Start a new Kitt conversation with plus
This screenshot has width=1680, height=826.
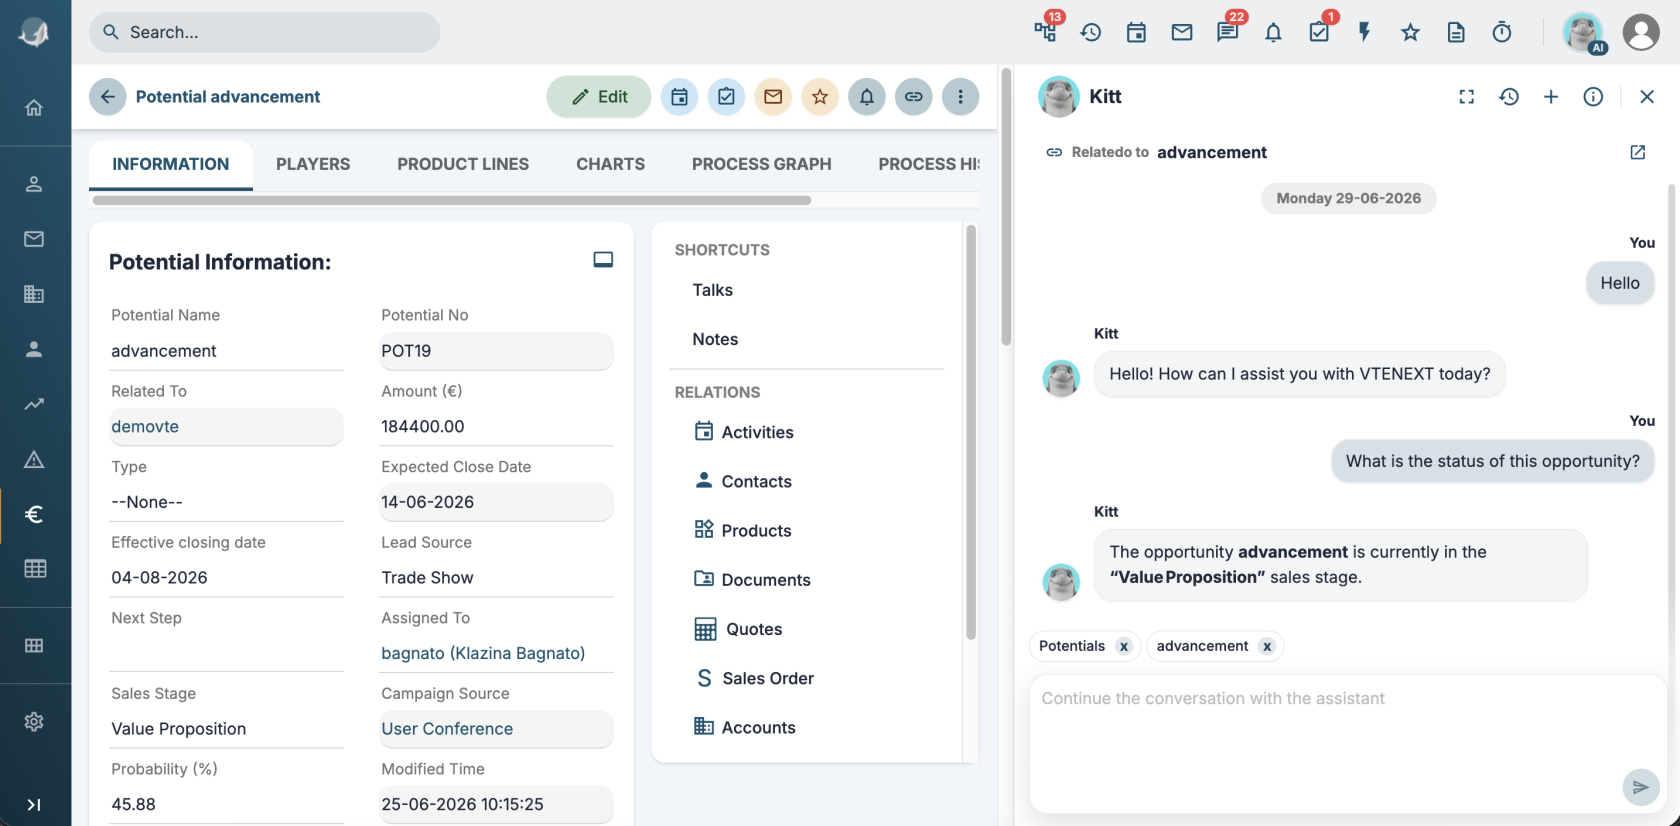point(1551,97)
